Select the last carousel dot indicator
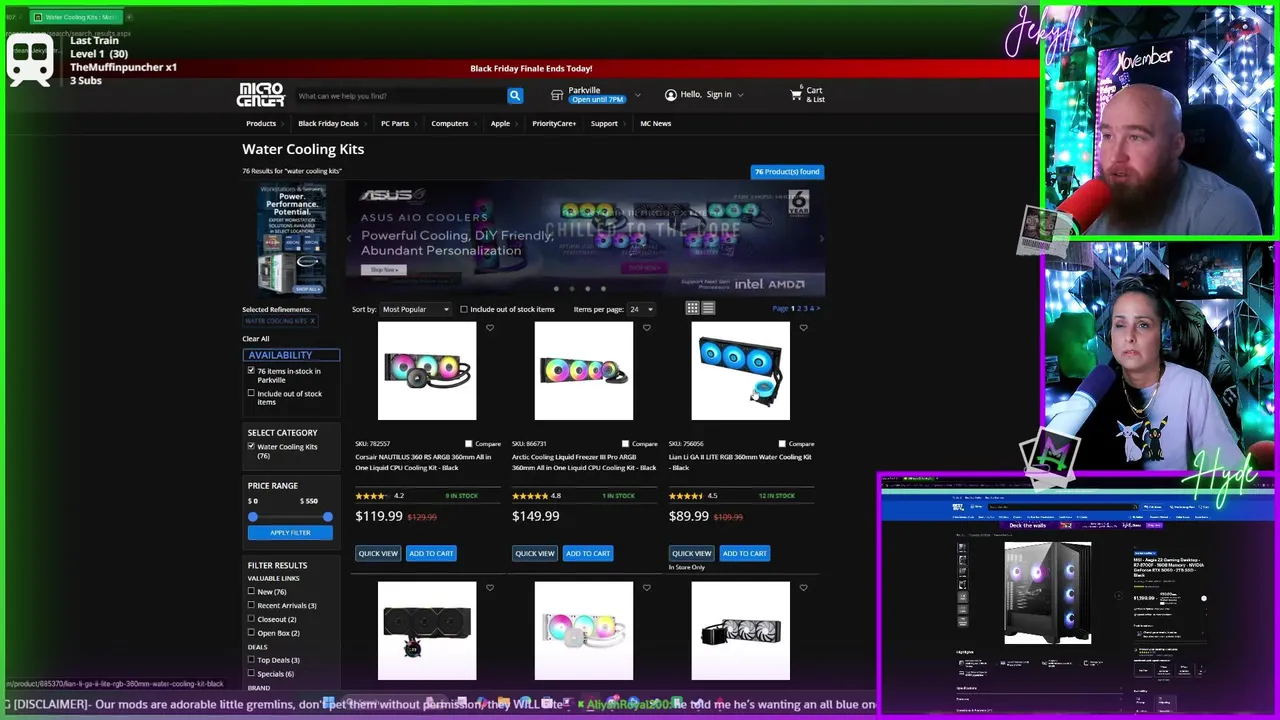1280x720 pixels. click(x=603, y=289)
